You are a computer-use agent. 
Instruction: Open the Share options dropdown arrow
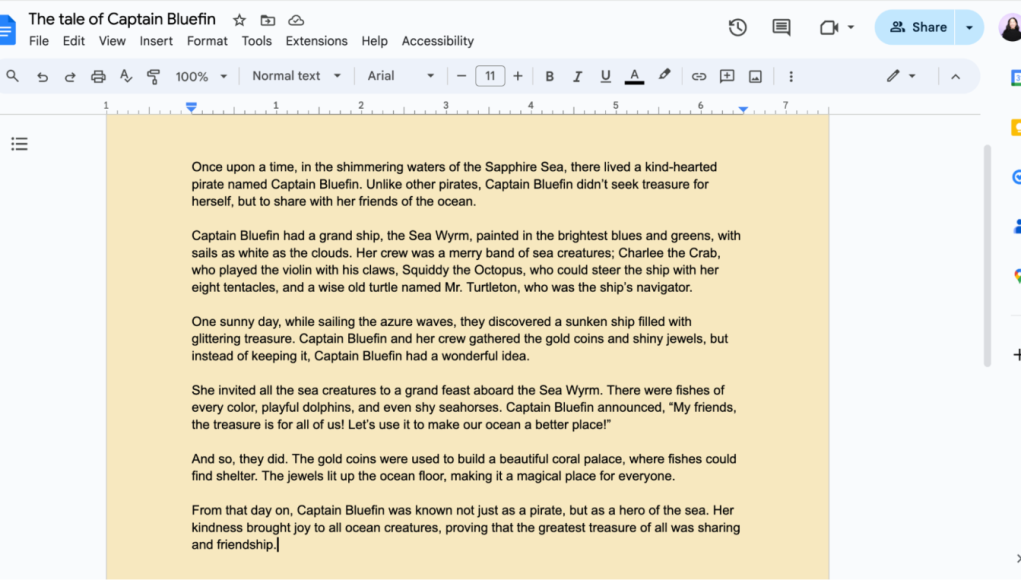[969, 27]
